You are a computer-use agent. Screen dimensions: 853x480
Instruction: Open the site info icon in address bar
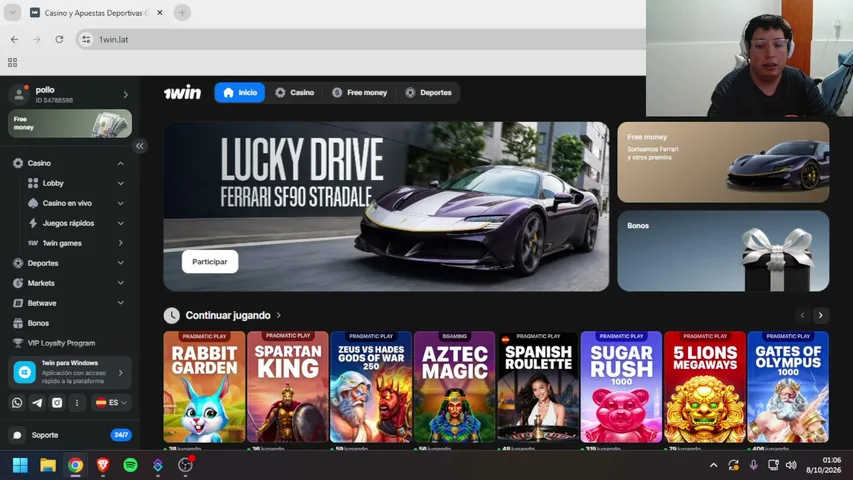pyautogui.click(x=86, y=39)
